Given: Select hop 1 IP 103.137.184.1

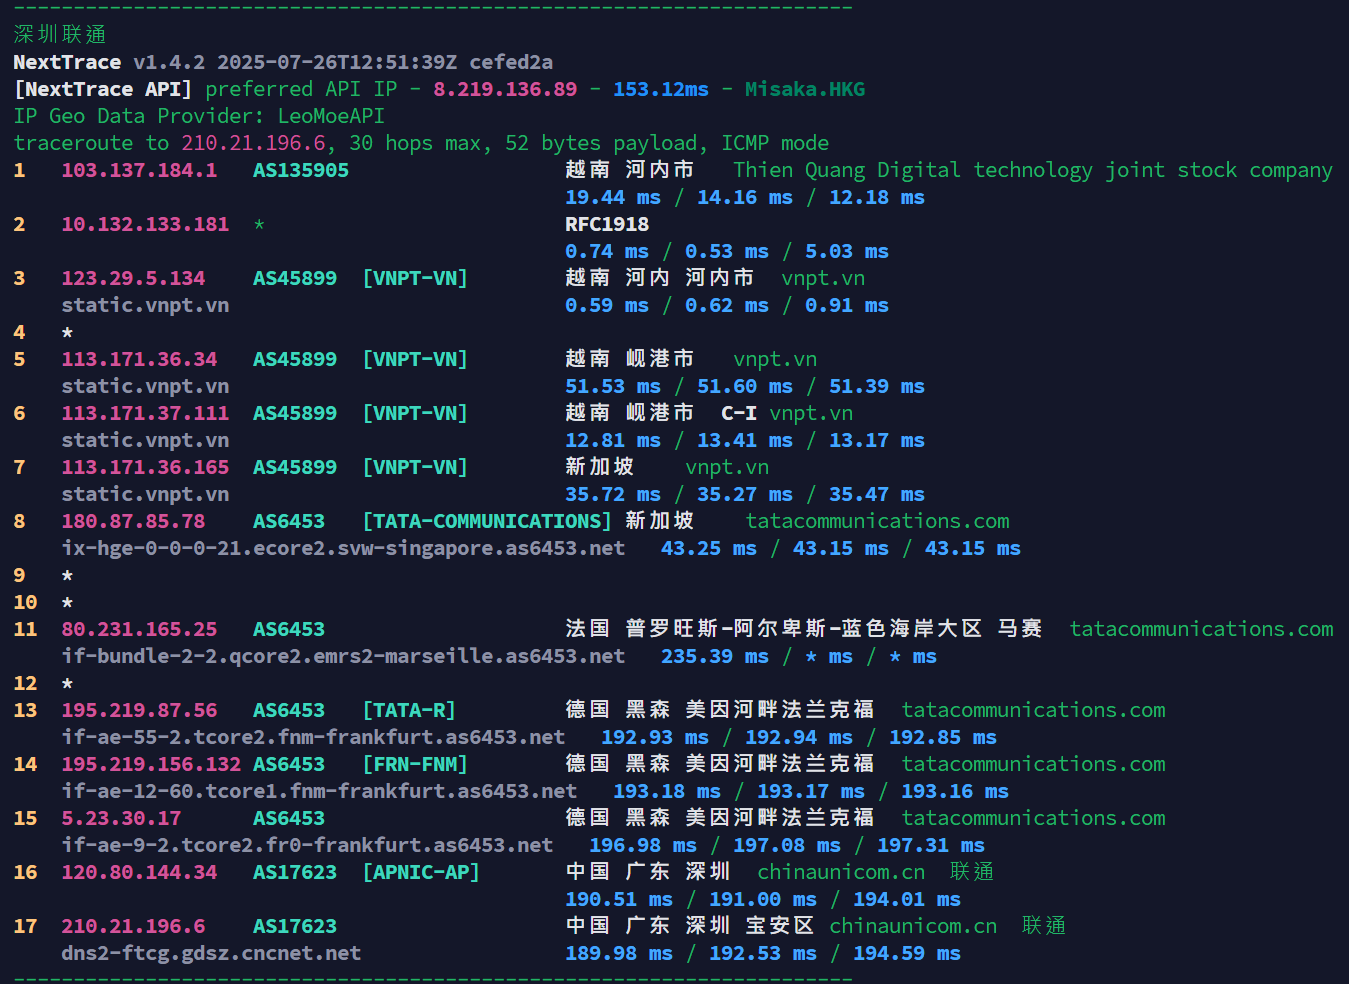Looking at the screenshot, I should pyautogui.click(x=139, y=170).
